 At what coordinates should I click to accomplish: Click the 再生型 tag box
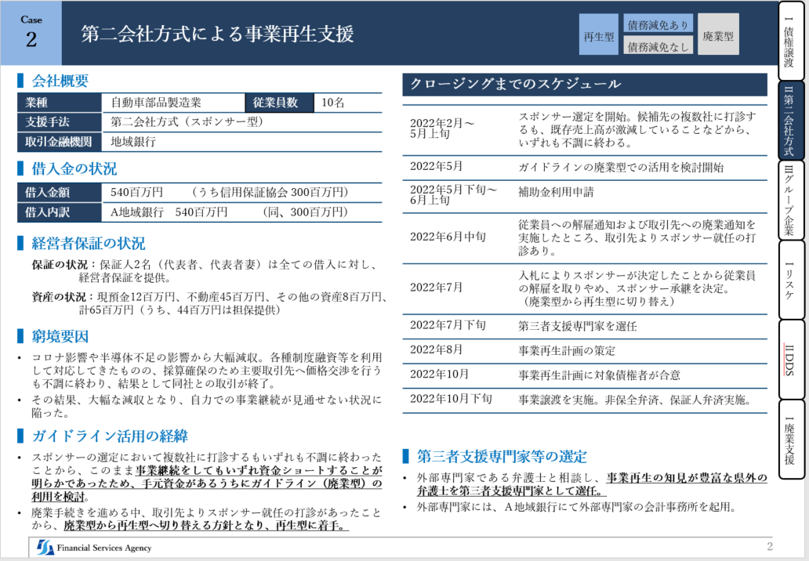click(598, 35)
